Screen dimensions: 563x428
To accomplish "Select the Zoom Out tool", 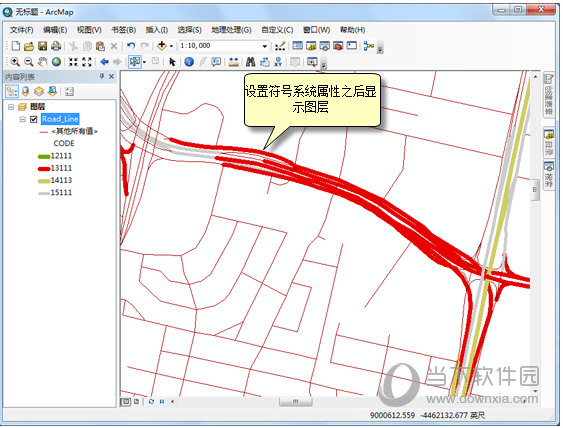I will point(29,62).
